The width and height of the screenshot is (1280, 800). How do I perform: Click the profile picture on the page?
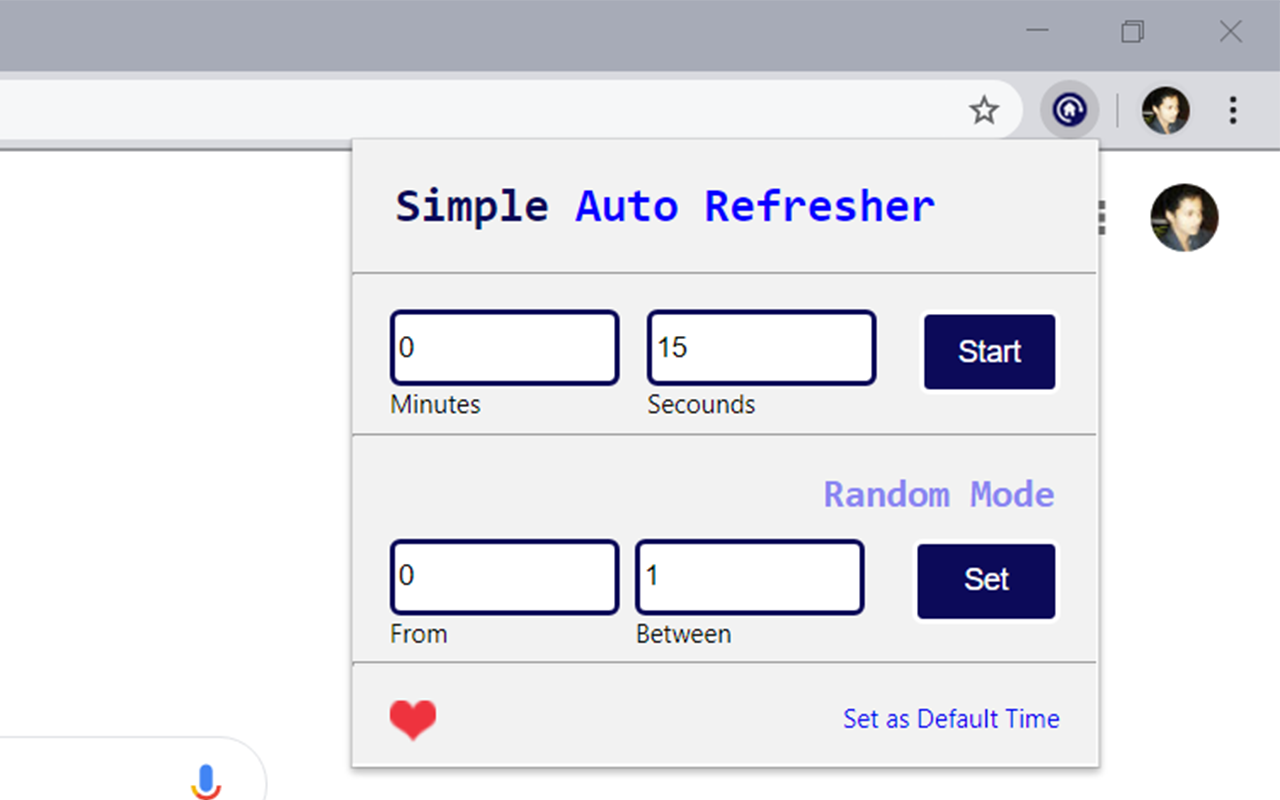(x=1184, y=217)
